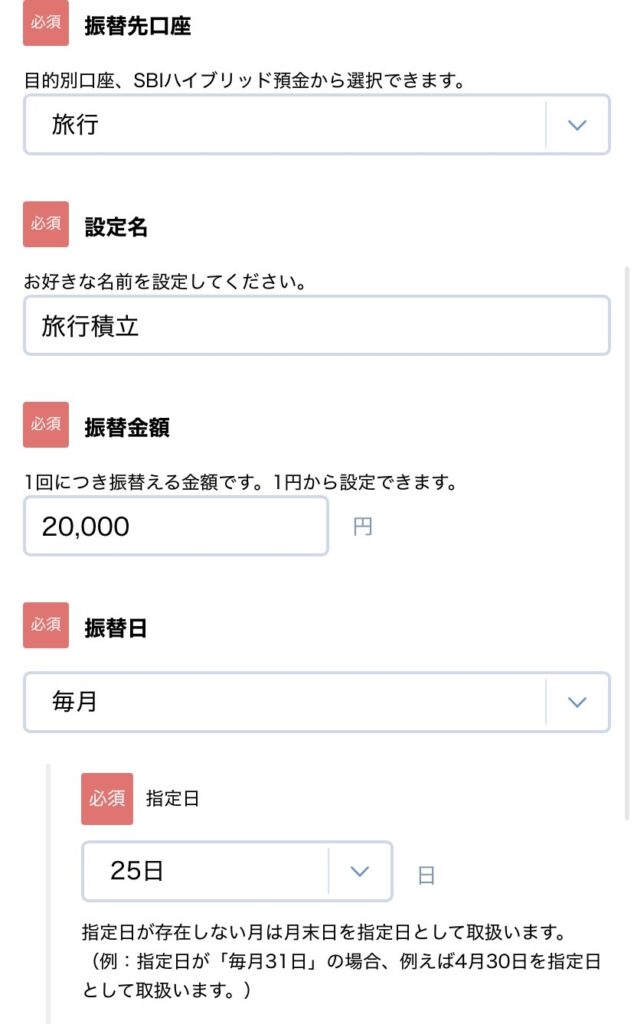The height and width of the screenshot is (1024, 634).
Task: Click the chevron in the 毎月 frequency dropdown
Action: [576, 702]
